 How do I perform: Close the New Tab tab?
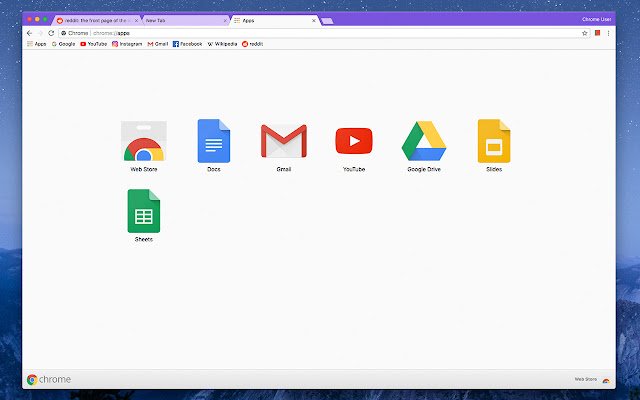225,20
